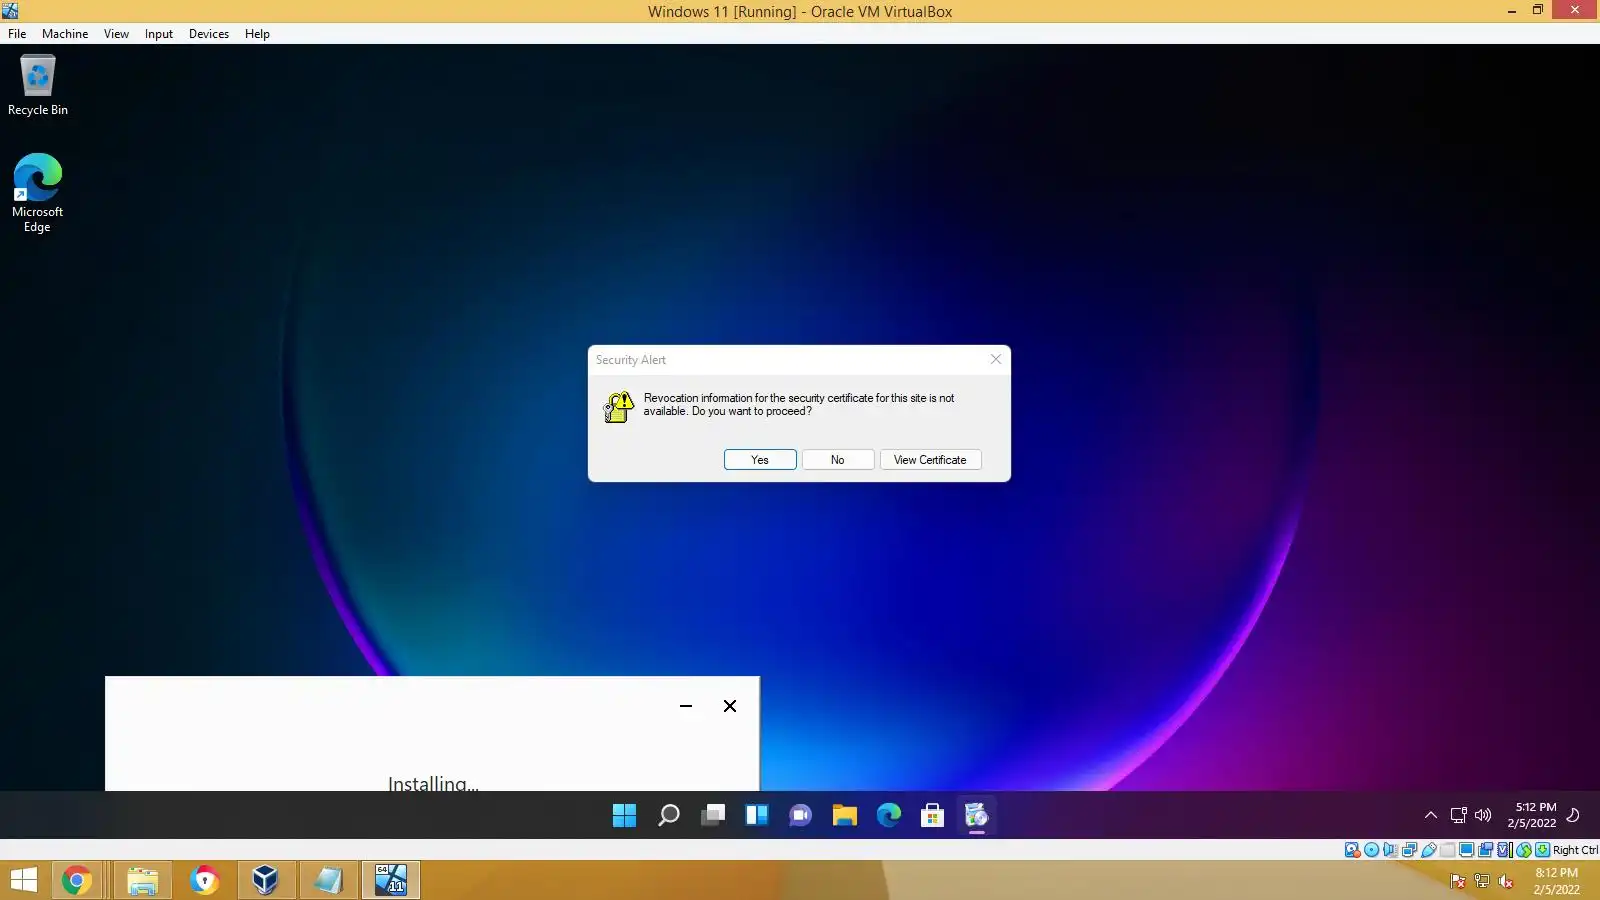Minimize the Installing window
This screenshot has width=1600, height=900.
click(686, 706)
